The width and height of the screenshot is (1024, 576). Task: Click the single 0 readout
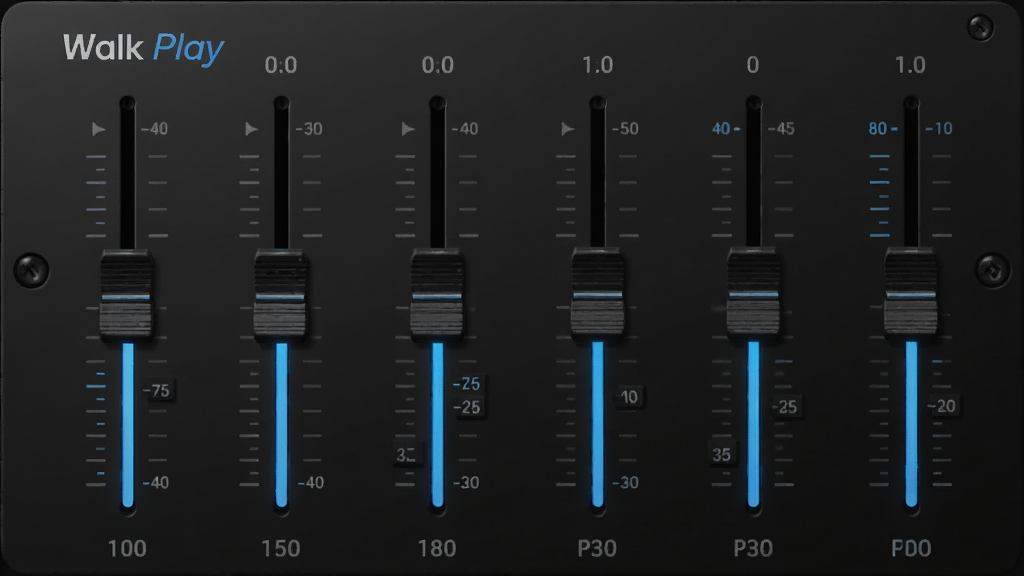click(x=753, y=65)
